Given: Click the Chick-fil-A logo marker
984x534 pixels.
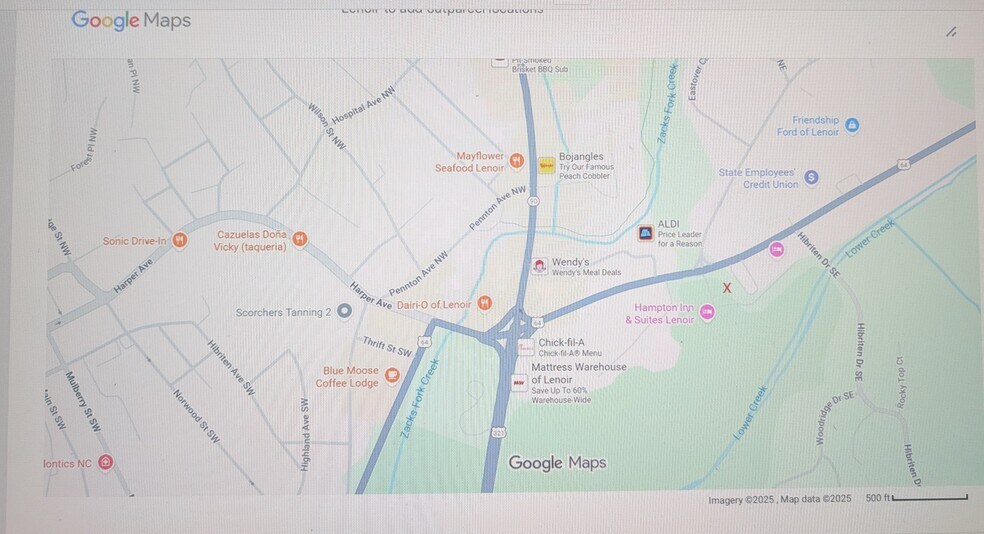Looking at the screenshot, I should tap(526, 347).
